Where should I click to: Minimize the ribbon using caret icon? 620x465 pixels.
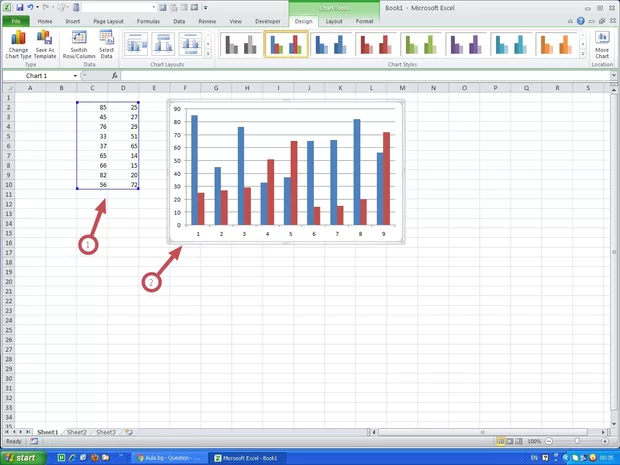pos(570,21)
